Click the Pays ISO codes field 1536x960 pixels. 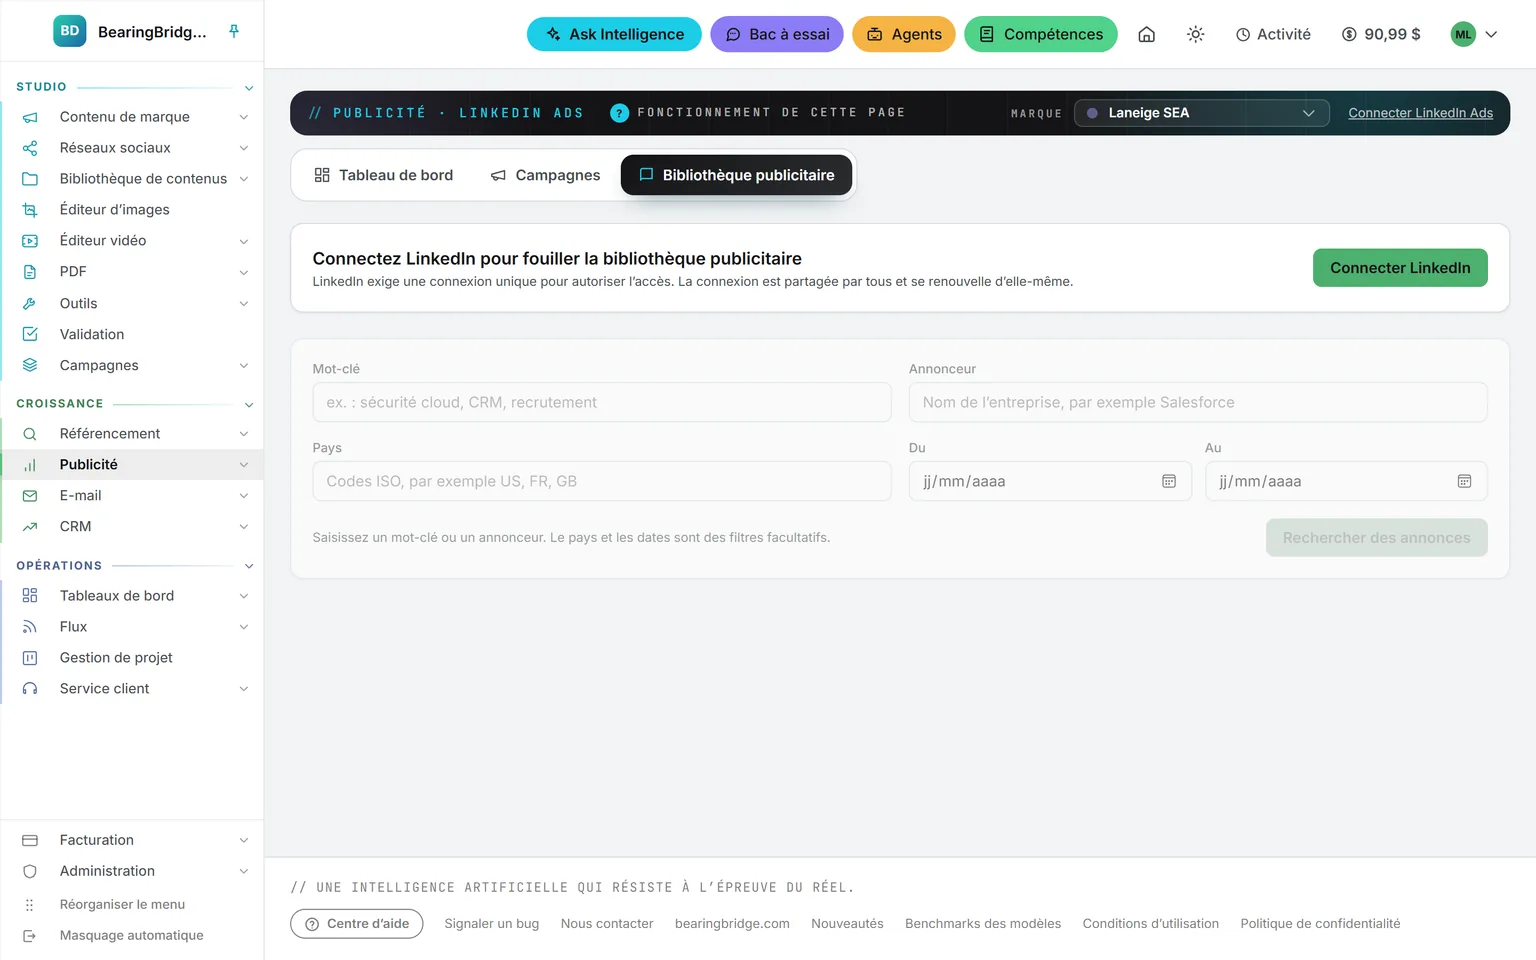[x=602, y=481]
